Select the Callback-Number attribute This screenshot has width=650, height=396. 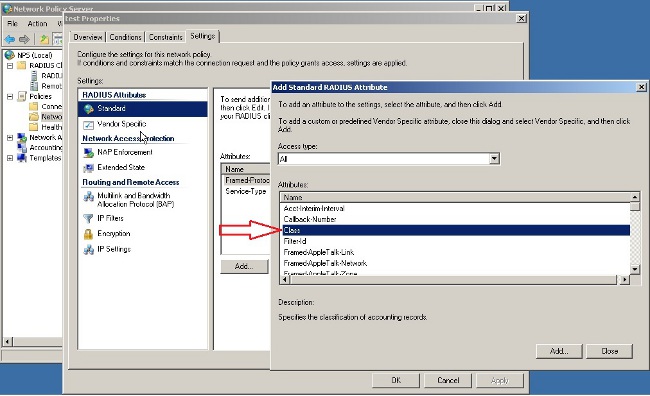(456, 219)
